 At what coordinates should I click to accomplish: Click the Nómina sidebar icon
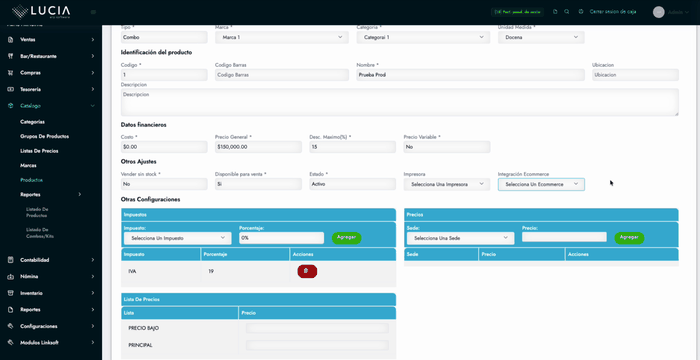tap(11, 276)
